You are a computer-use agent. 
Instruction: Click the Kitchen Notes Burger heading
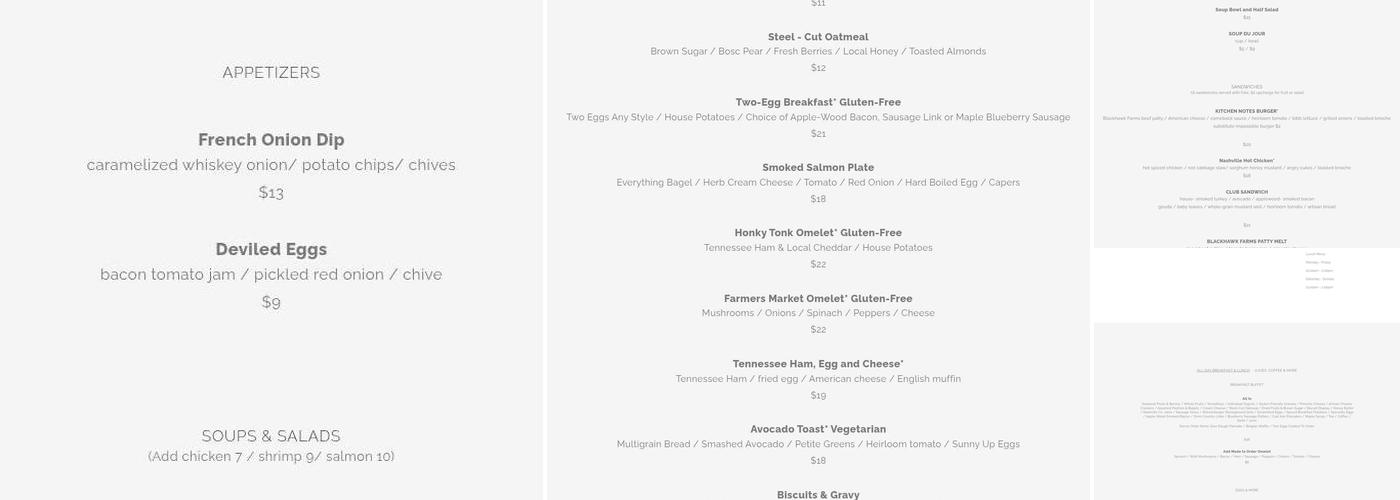(x=1246, y=111)
